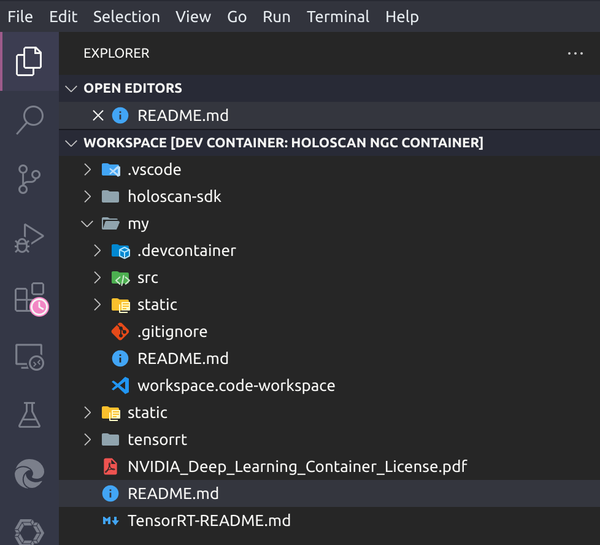Open the Run menu
600x545 pixels.
pyautogui.click(x=277, y=17)
